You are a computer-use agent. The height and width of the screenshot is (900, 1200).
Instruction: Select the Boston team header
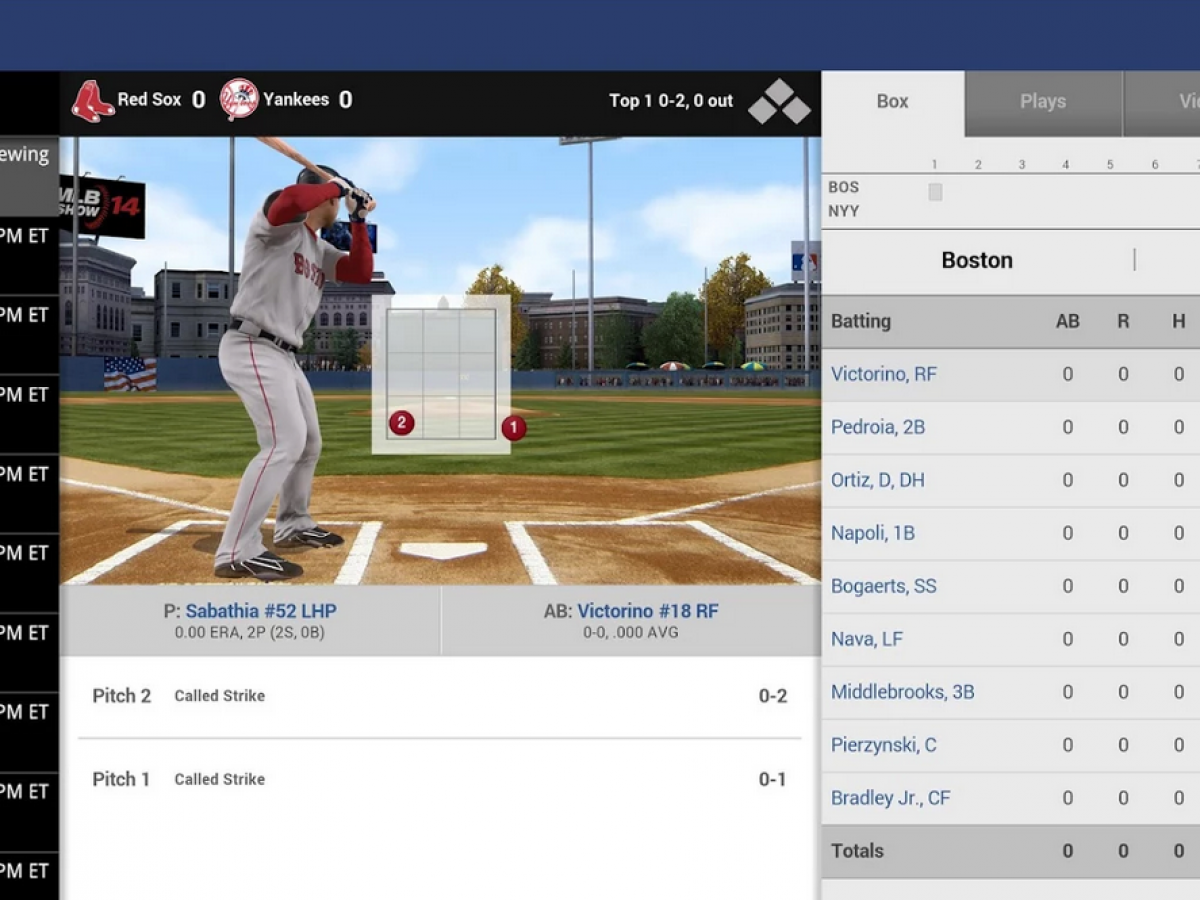point(977,260)
